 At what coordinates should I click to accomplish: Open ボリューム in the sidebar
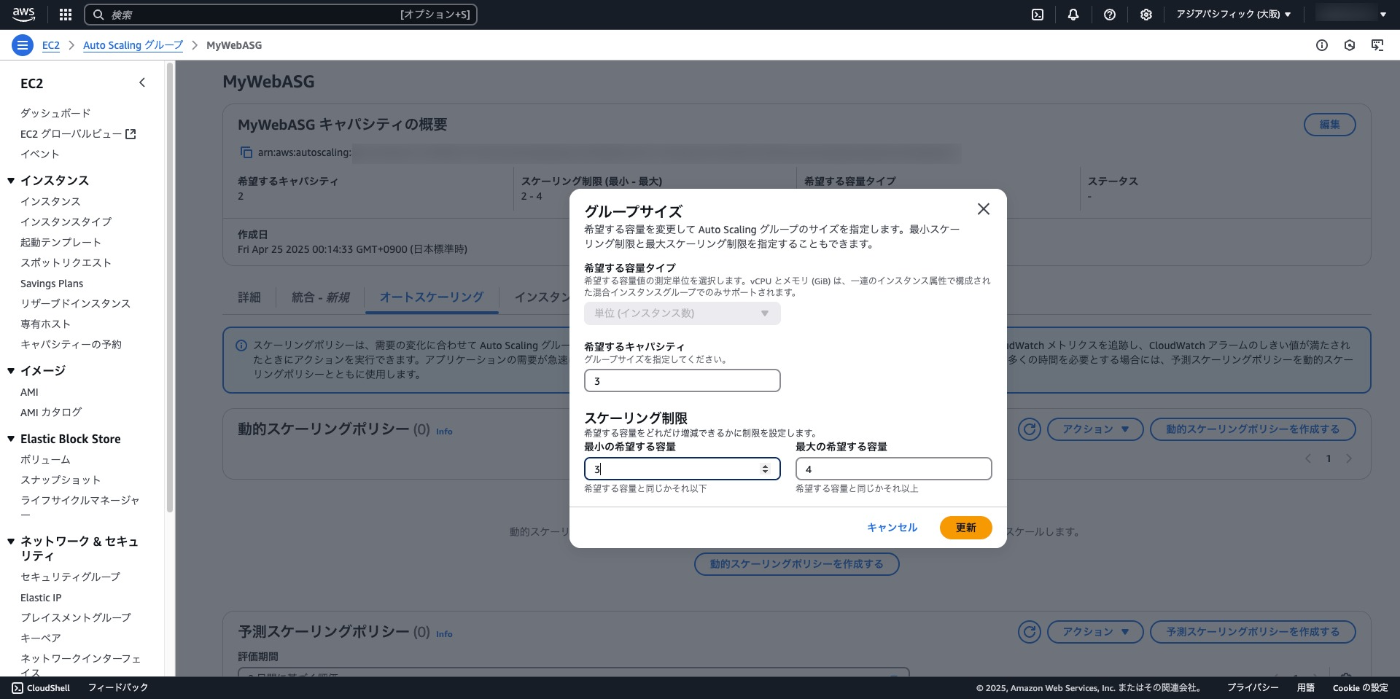click(45, 460)
